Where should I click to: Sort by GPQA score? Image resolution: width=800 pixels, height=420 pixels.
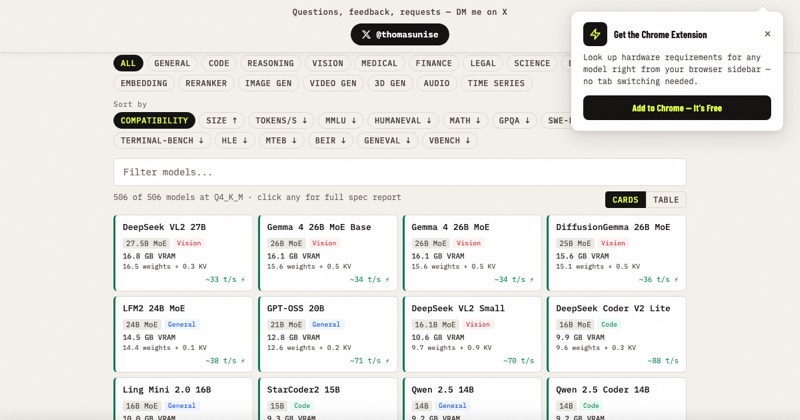pos(514,120)
